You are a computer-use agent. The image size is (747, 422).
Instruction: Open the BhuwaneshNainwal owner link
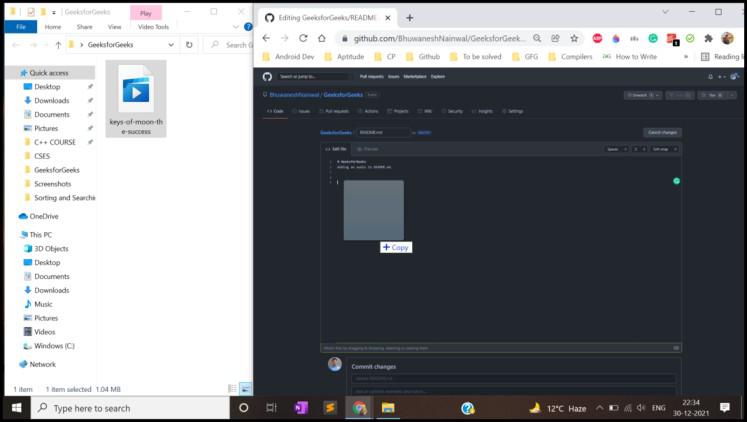[x=294, y=95]
